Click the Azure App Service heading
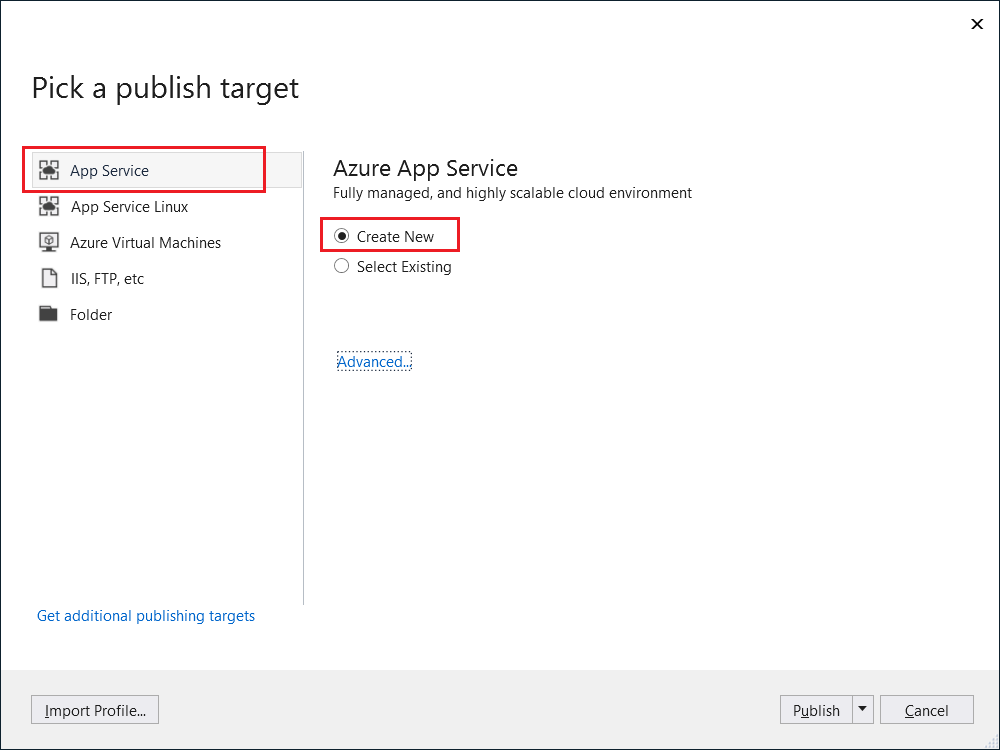The height and width of the screenshot is (750, 1000). coord(425,167)
